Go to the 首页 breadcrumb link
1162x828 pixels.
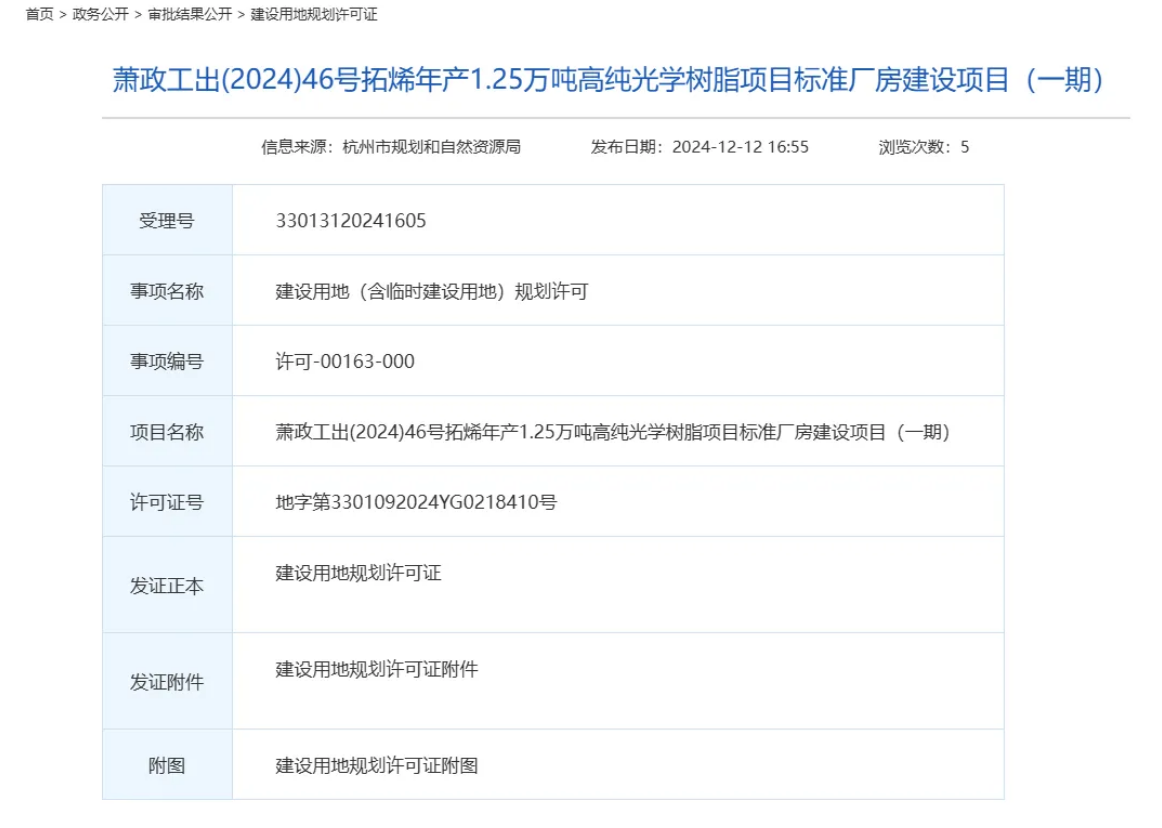39,15
